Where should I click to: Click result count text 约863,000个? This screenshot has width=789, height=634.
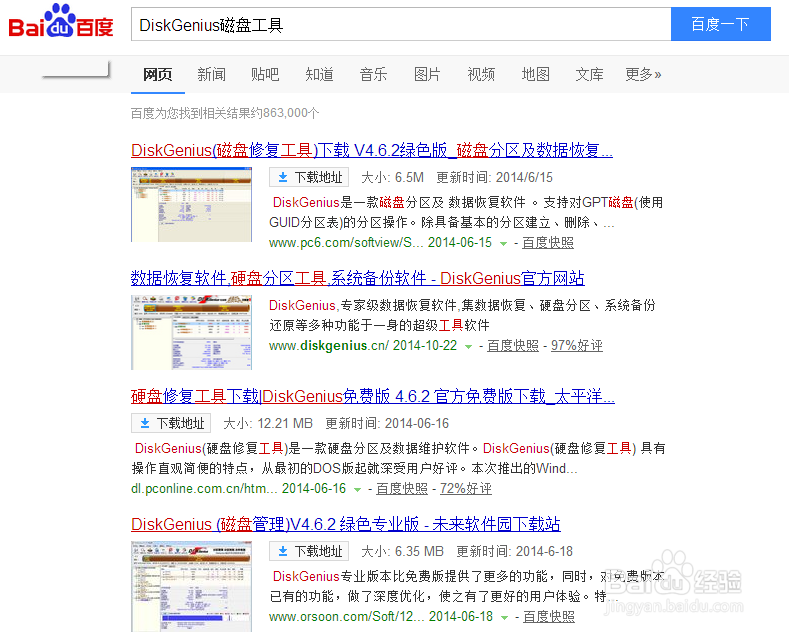(285, 113)
